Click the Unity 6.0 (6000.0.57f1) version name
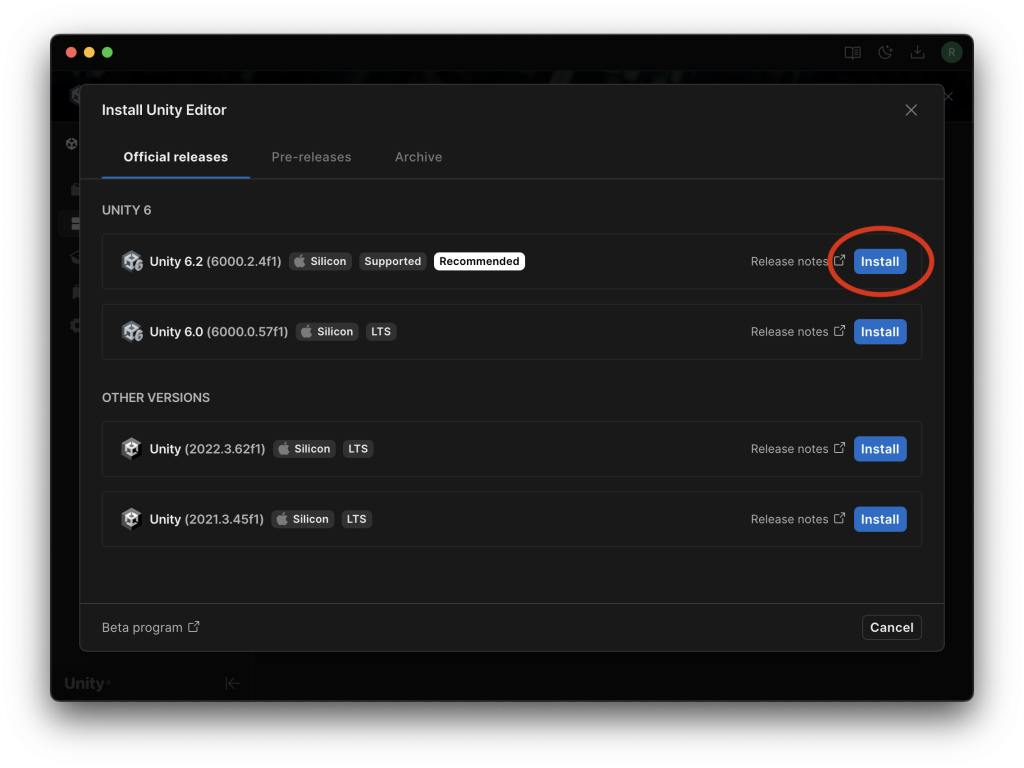 (219, 332)
